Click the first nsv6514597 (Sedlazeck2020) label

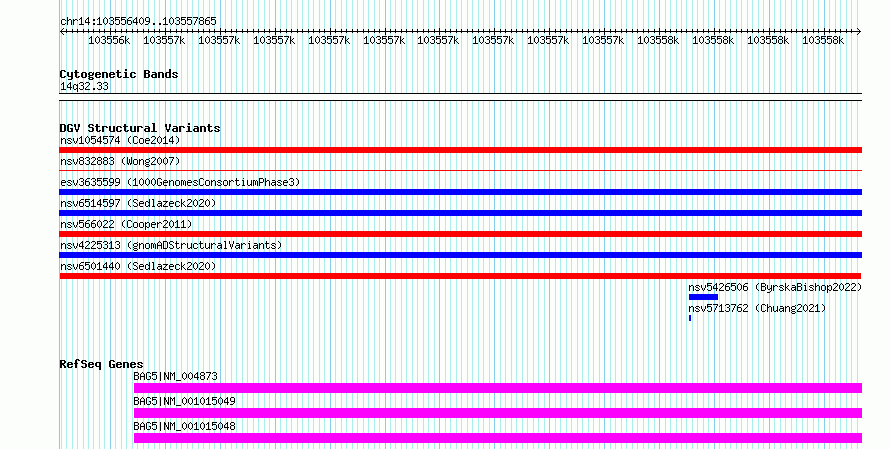pos(138,203)
